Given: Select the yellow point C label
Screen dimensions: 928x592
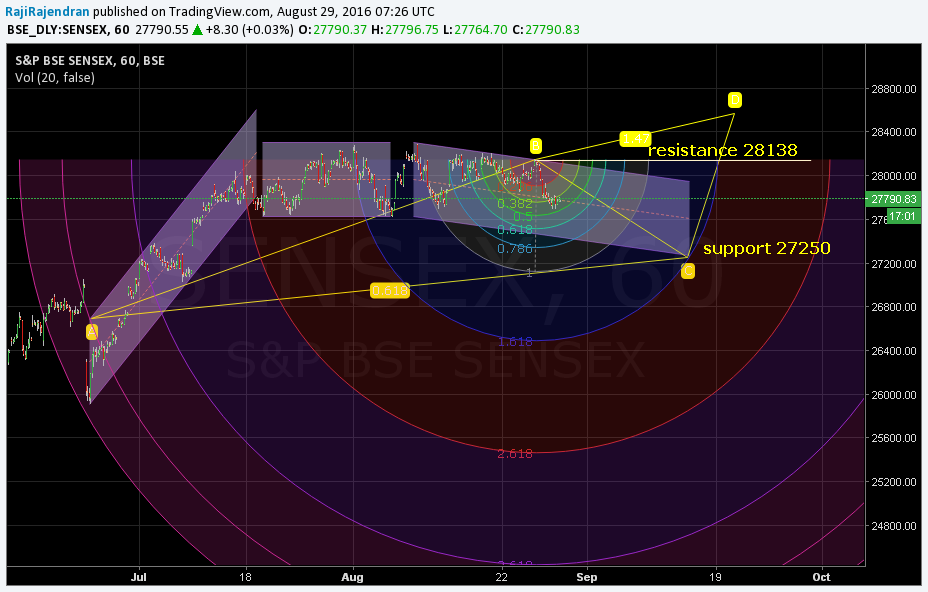Looking at the screenshot, I should point(688,271).
